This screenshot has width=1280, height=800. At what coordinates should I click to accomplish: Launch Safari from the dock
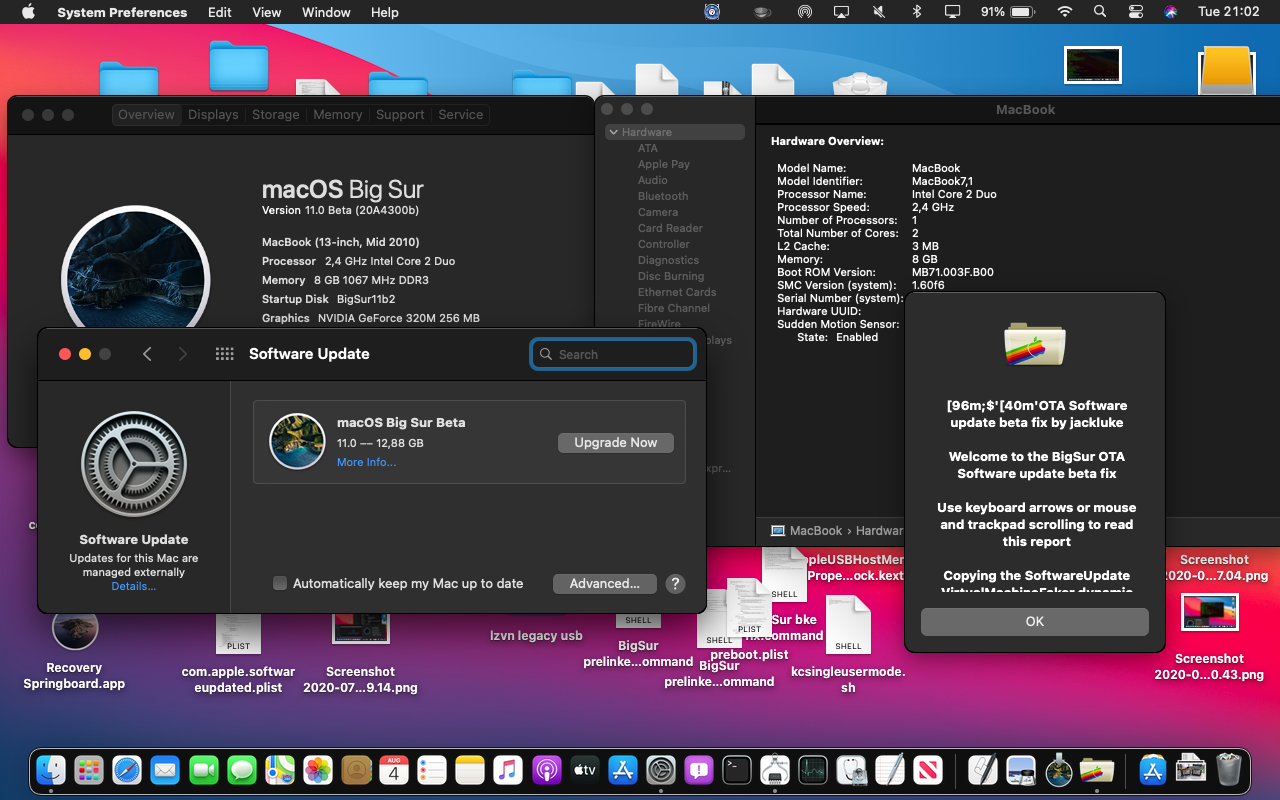(x=127, y=770)
